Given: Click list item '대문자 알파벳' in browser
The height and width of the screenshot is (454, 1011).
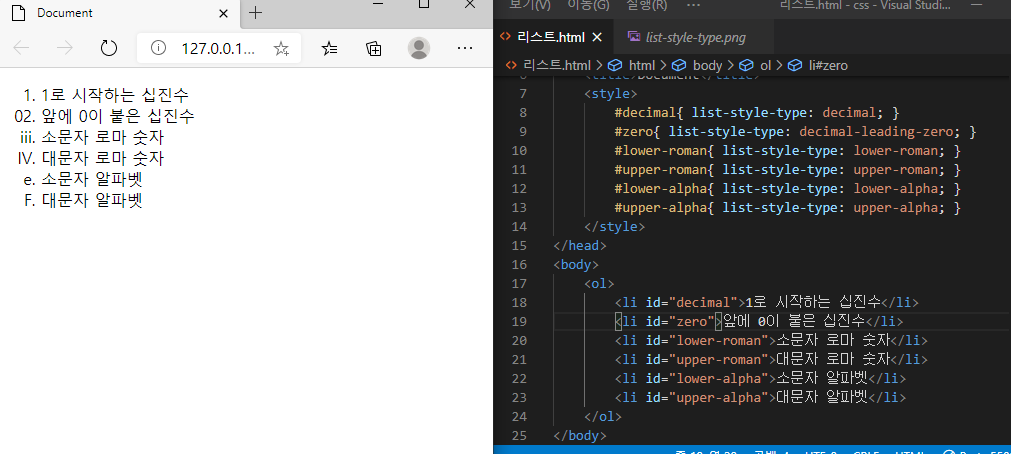Looking at the screenshot, I should pyautogui.click(x=92, y=200).
